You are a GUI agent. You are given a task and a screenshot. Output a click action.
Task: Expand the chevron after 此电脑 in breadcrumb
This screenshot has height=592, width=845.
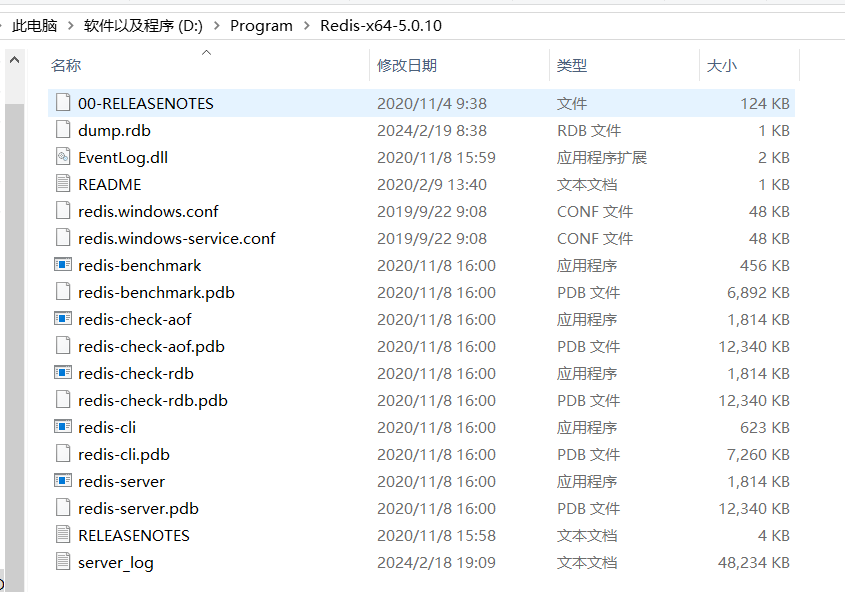point(71,25)
